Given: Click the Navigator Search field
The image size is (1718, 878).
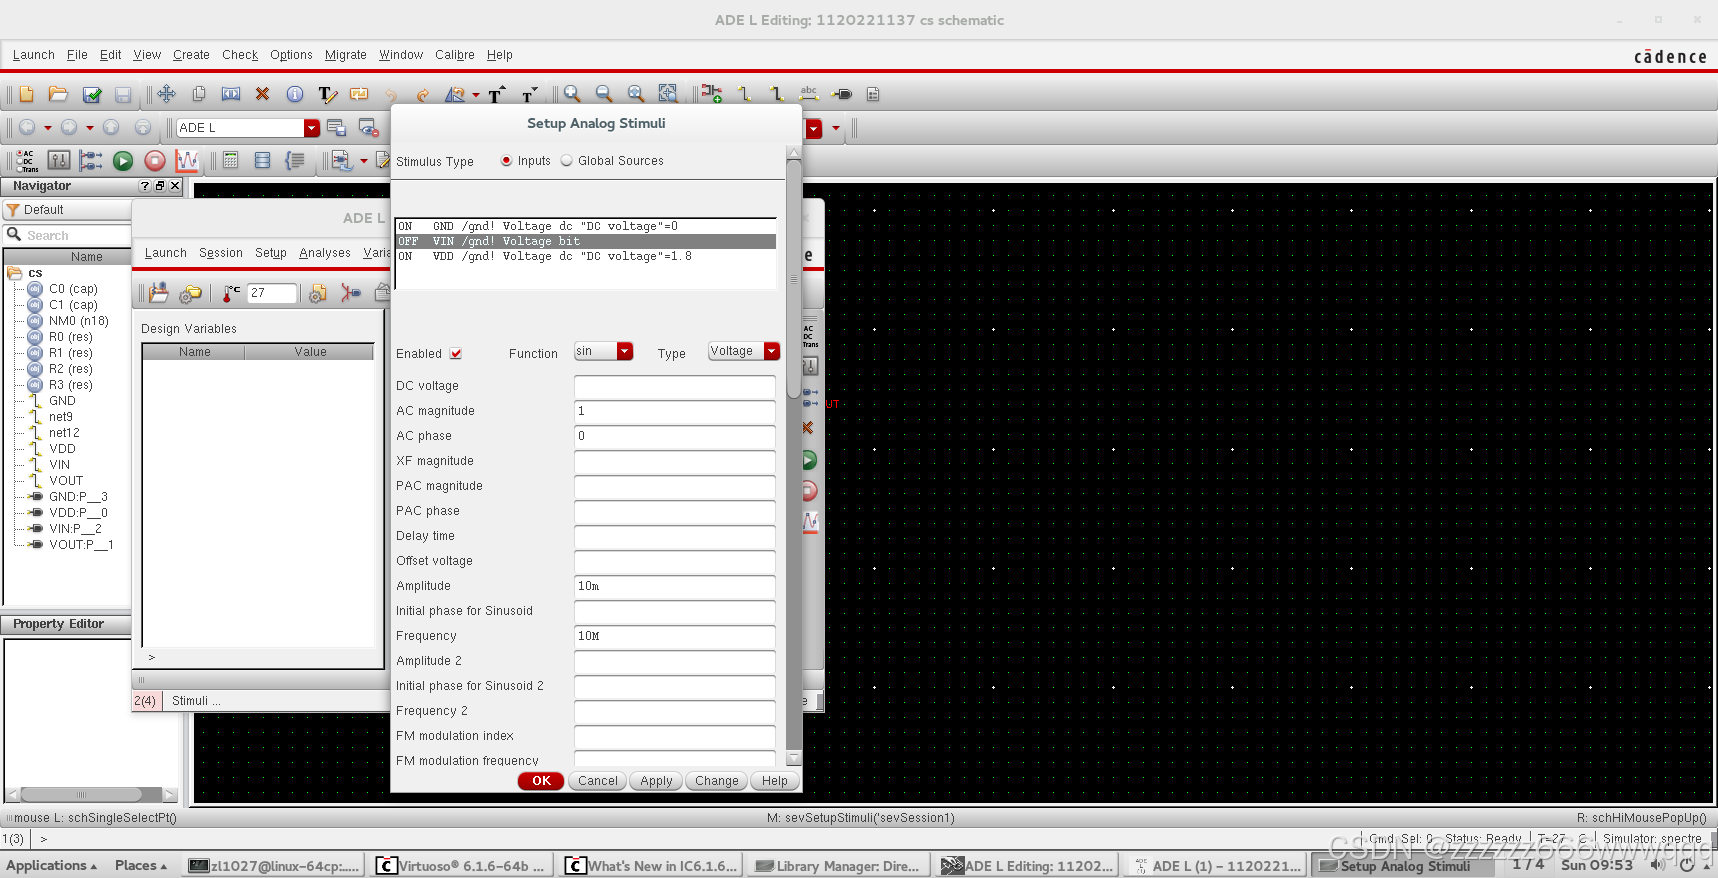Looking at the screenshot, I should click(68, 235).
